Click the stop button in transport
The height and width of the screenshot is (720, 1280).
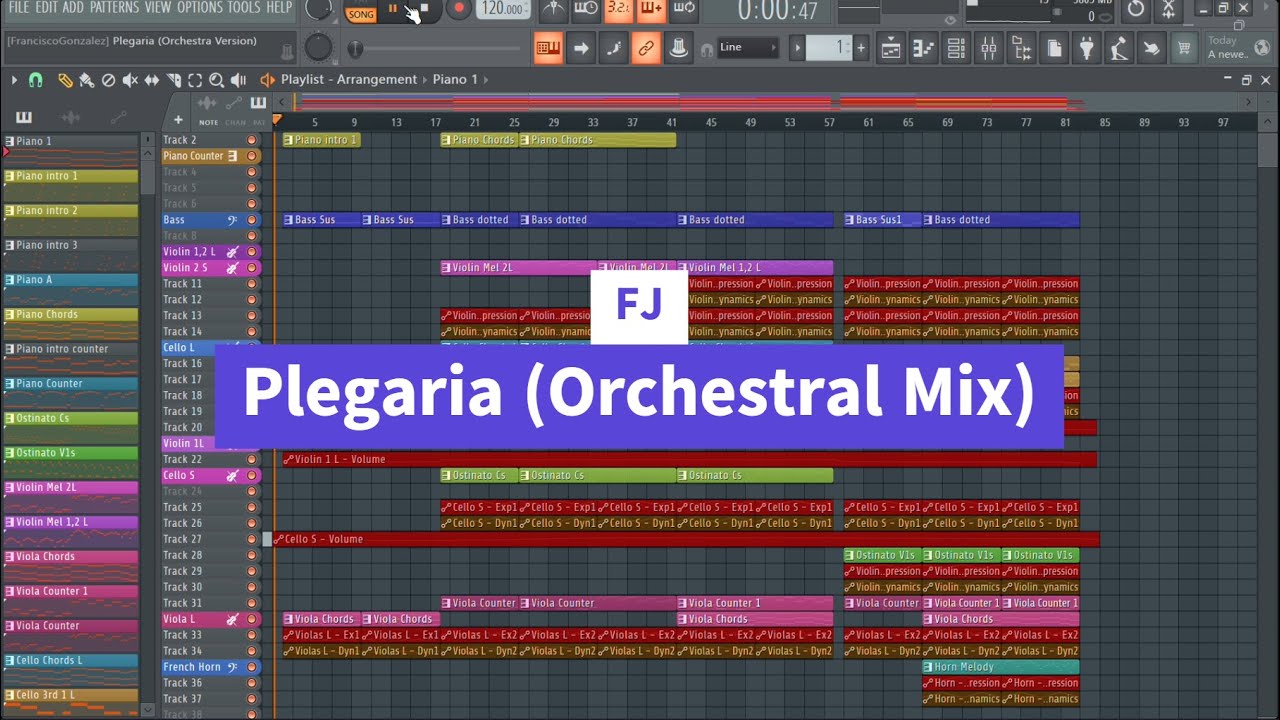pos(423,9)
